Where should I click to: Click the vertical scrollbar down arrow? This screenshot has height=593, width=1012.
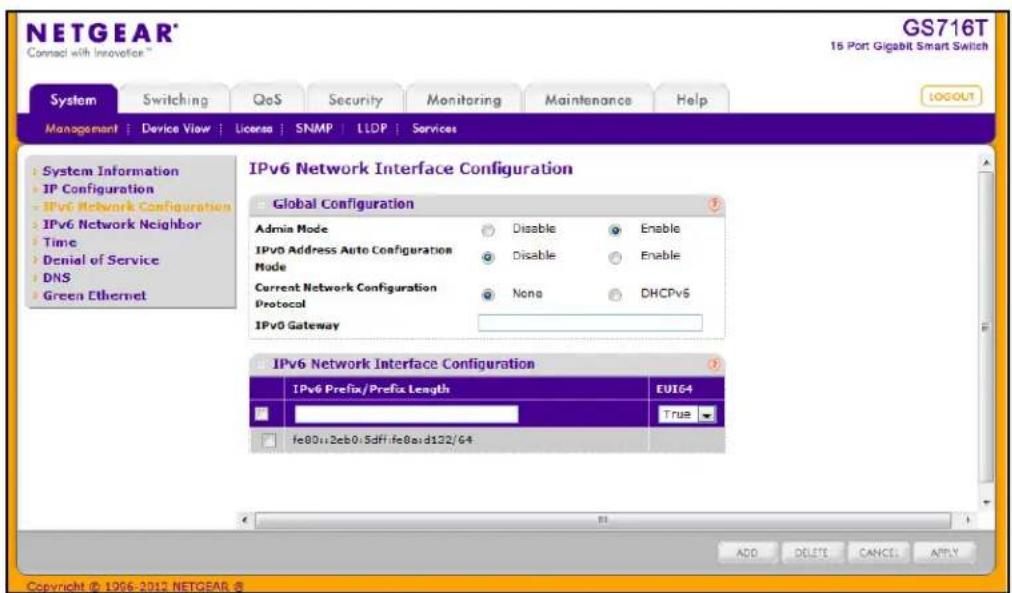(986, 503)
